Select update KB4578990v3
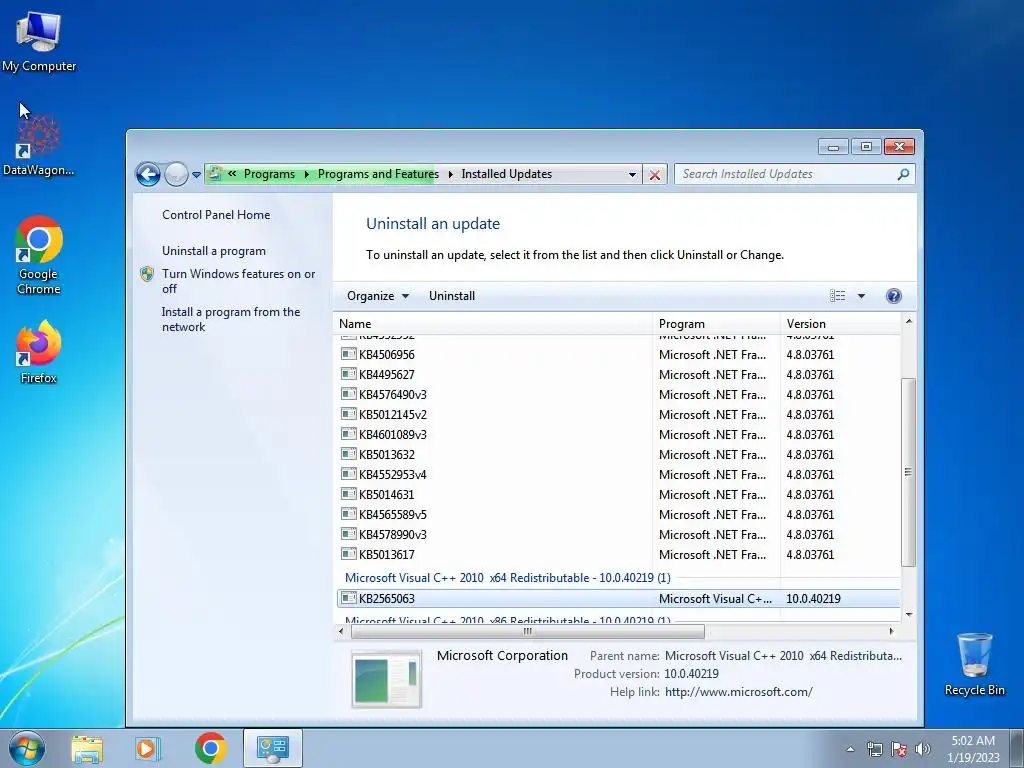Image resolution: width=1024 pixels, height=768 pixels. (x=618, y=535)
